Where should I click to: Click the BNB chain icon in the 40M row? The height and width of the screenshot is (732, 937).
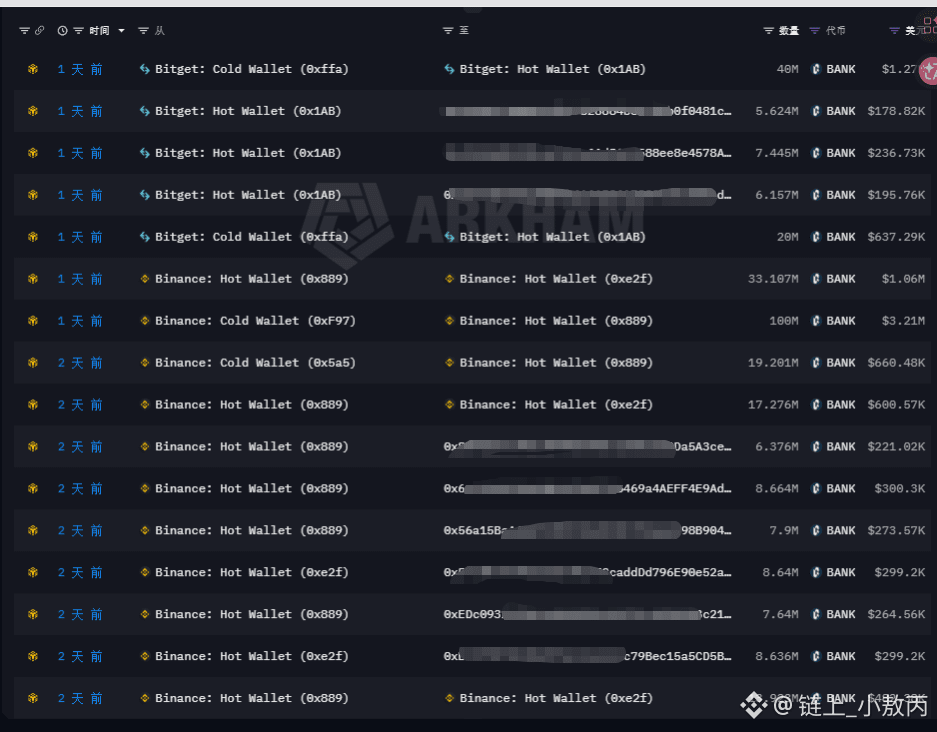[x=33, y=69]
